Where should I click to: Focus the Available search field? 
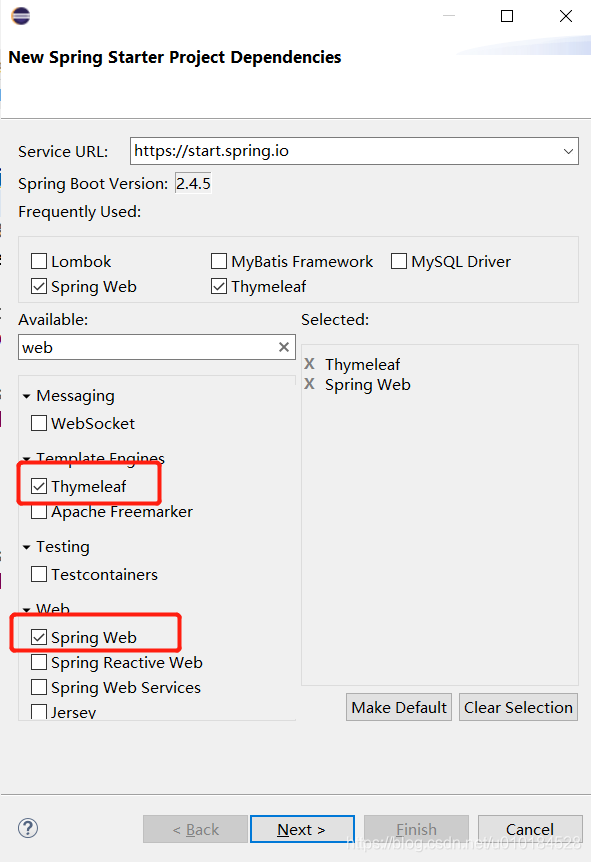(x=148, y=347)
